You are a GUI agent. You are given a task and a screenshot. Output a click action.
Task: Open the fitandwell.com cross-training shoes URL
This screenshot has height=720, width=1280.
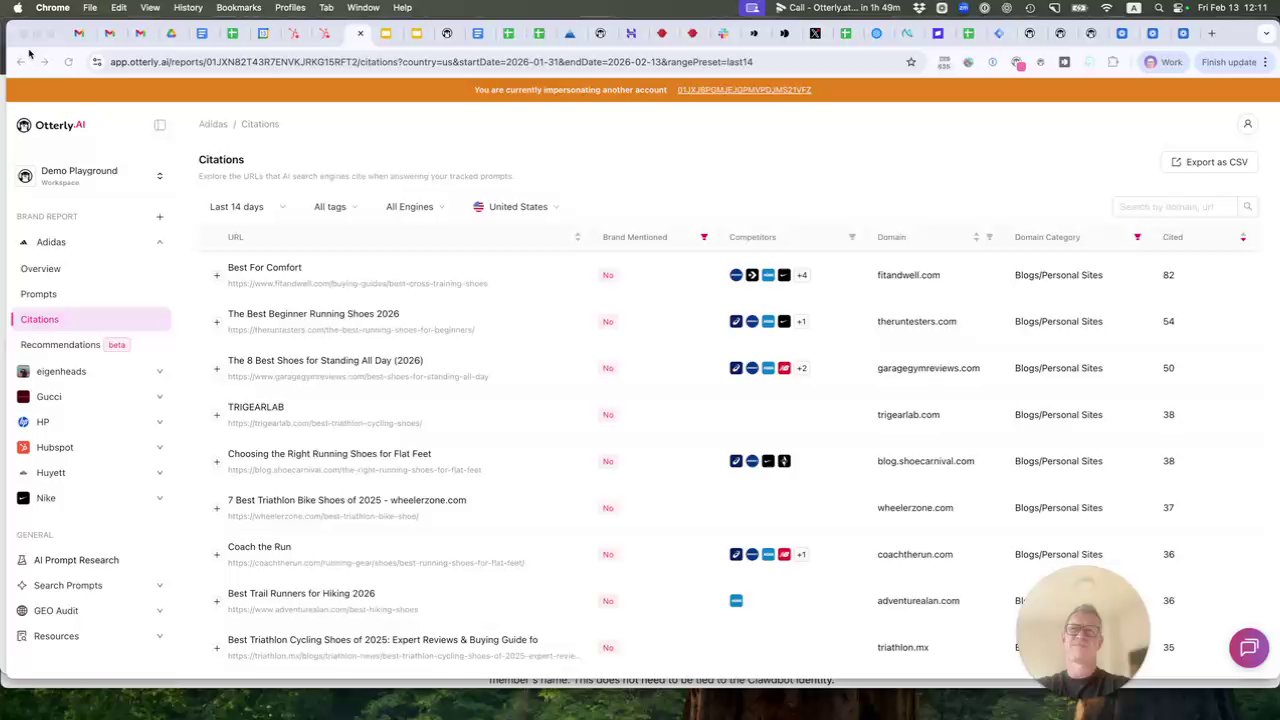pyautogui.click(x=357, y=284)
